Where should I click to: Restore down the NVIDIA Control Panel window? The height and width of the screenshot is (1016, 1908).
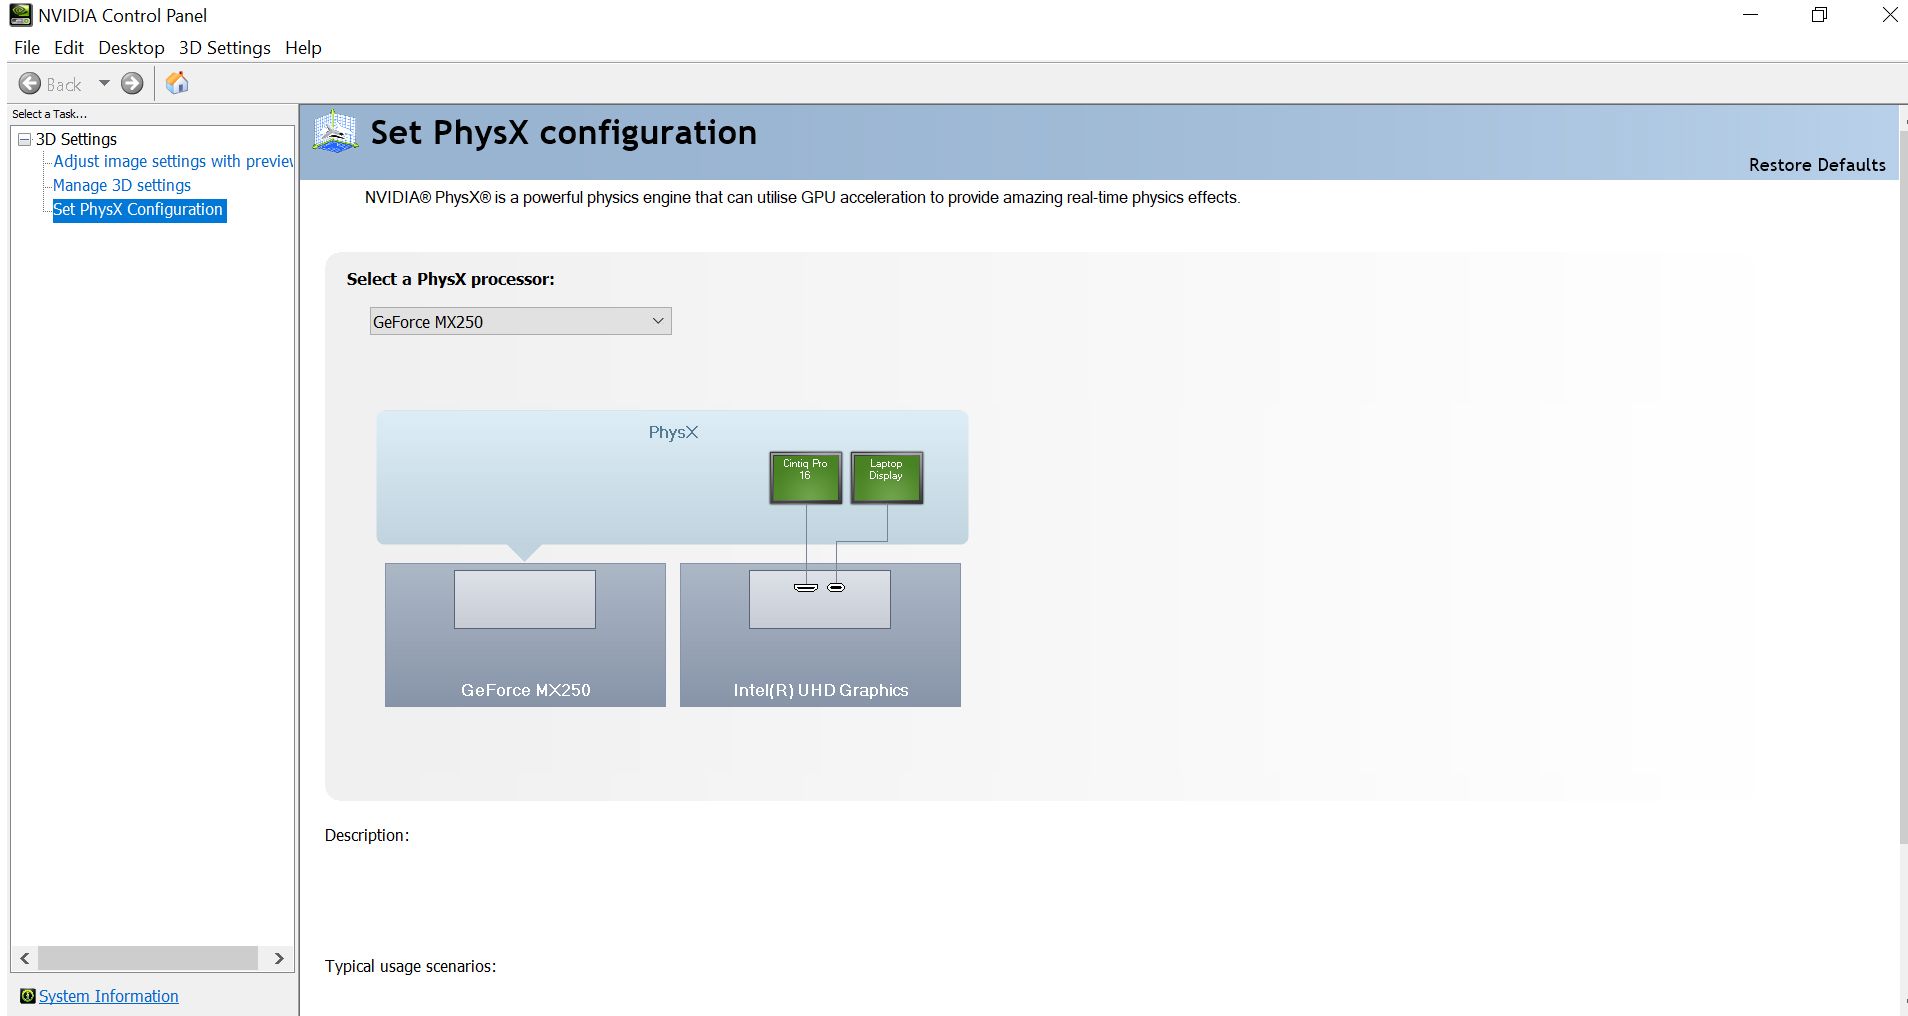click(1820, 15)
